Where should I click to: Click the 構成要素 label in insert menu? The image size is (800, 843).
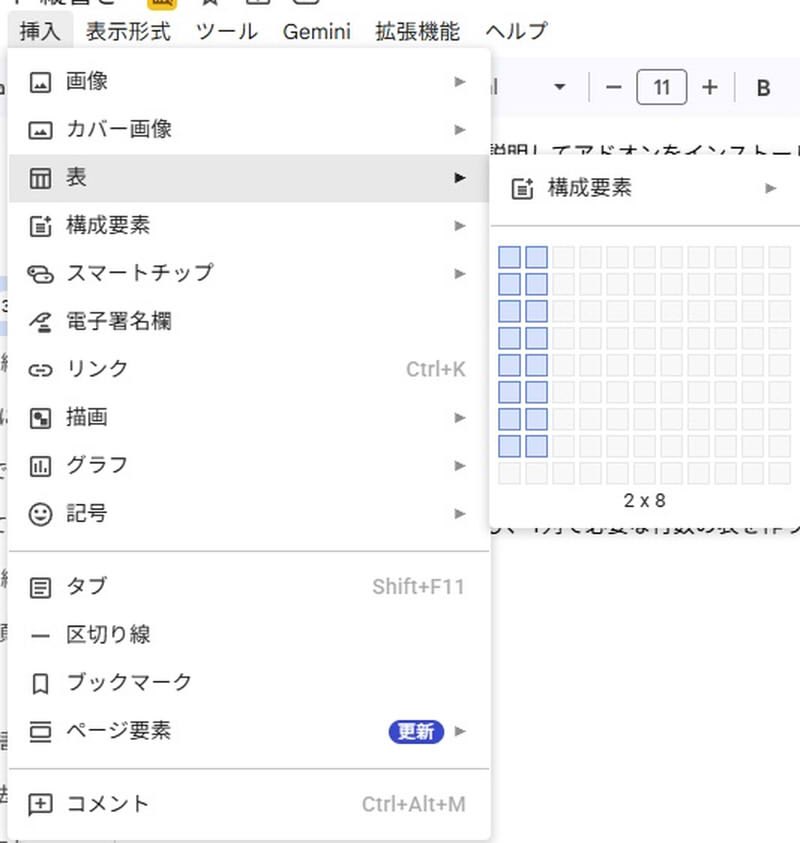click(108, 225)
